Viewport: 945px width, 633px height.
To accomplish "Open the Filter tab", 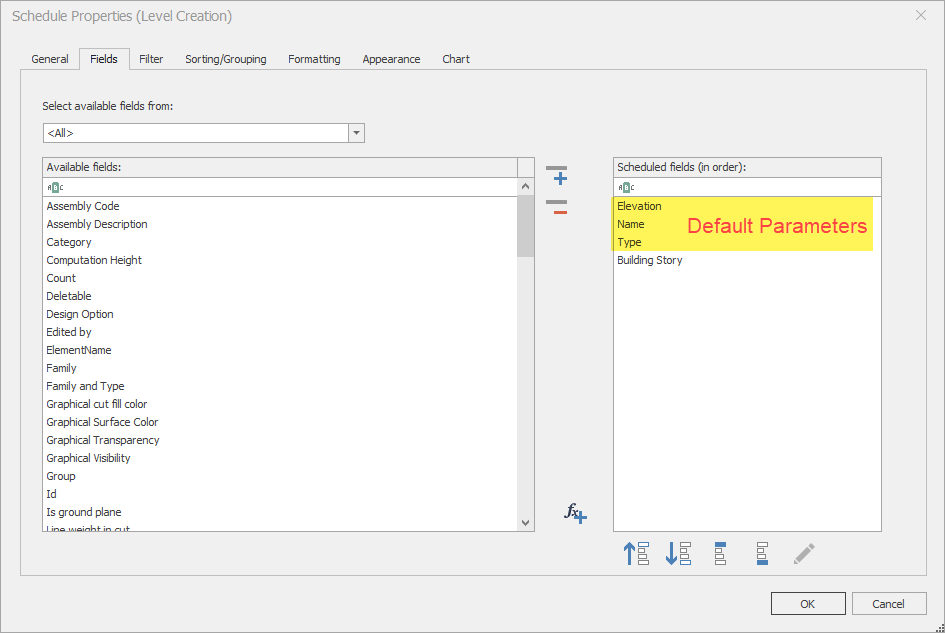I will (151, 59).
